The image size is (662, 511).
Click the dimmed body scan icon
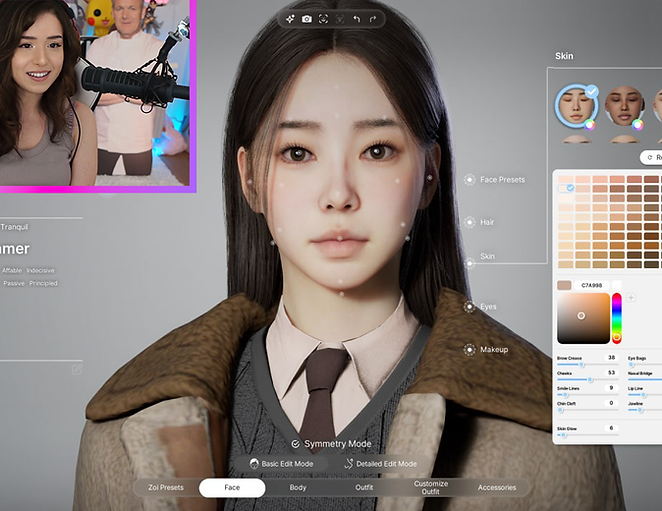click(340, 19)
